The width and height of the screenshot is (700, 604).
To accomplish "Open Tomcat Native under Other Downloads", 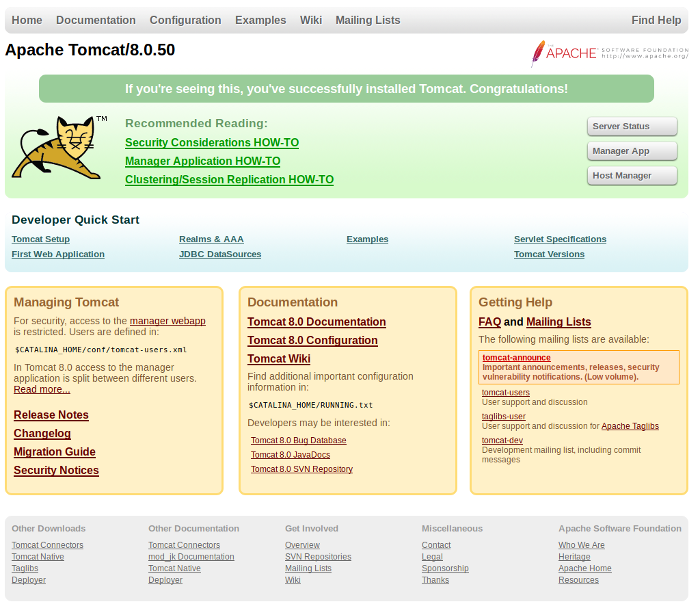I will coord(38,557).
